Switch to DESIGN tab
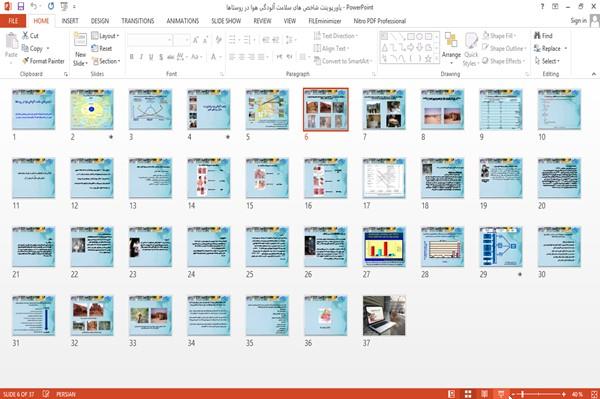 click(x=100, y=21)
